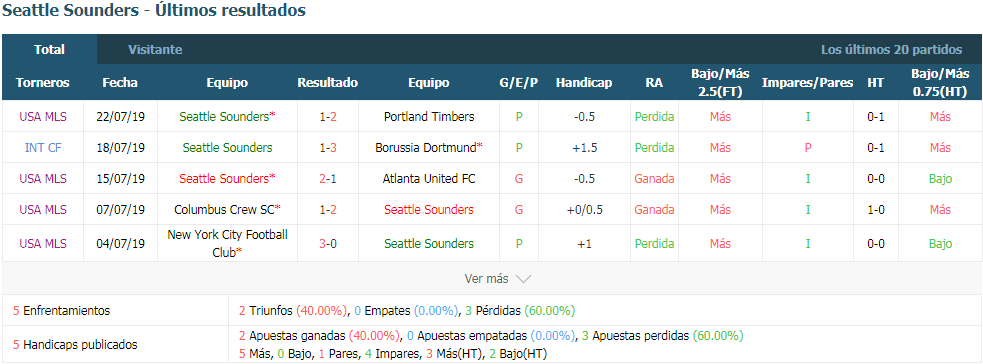
Task: Expand the Ver más chevron arrow
Action: tap(523, 279)
